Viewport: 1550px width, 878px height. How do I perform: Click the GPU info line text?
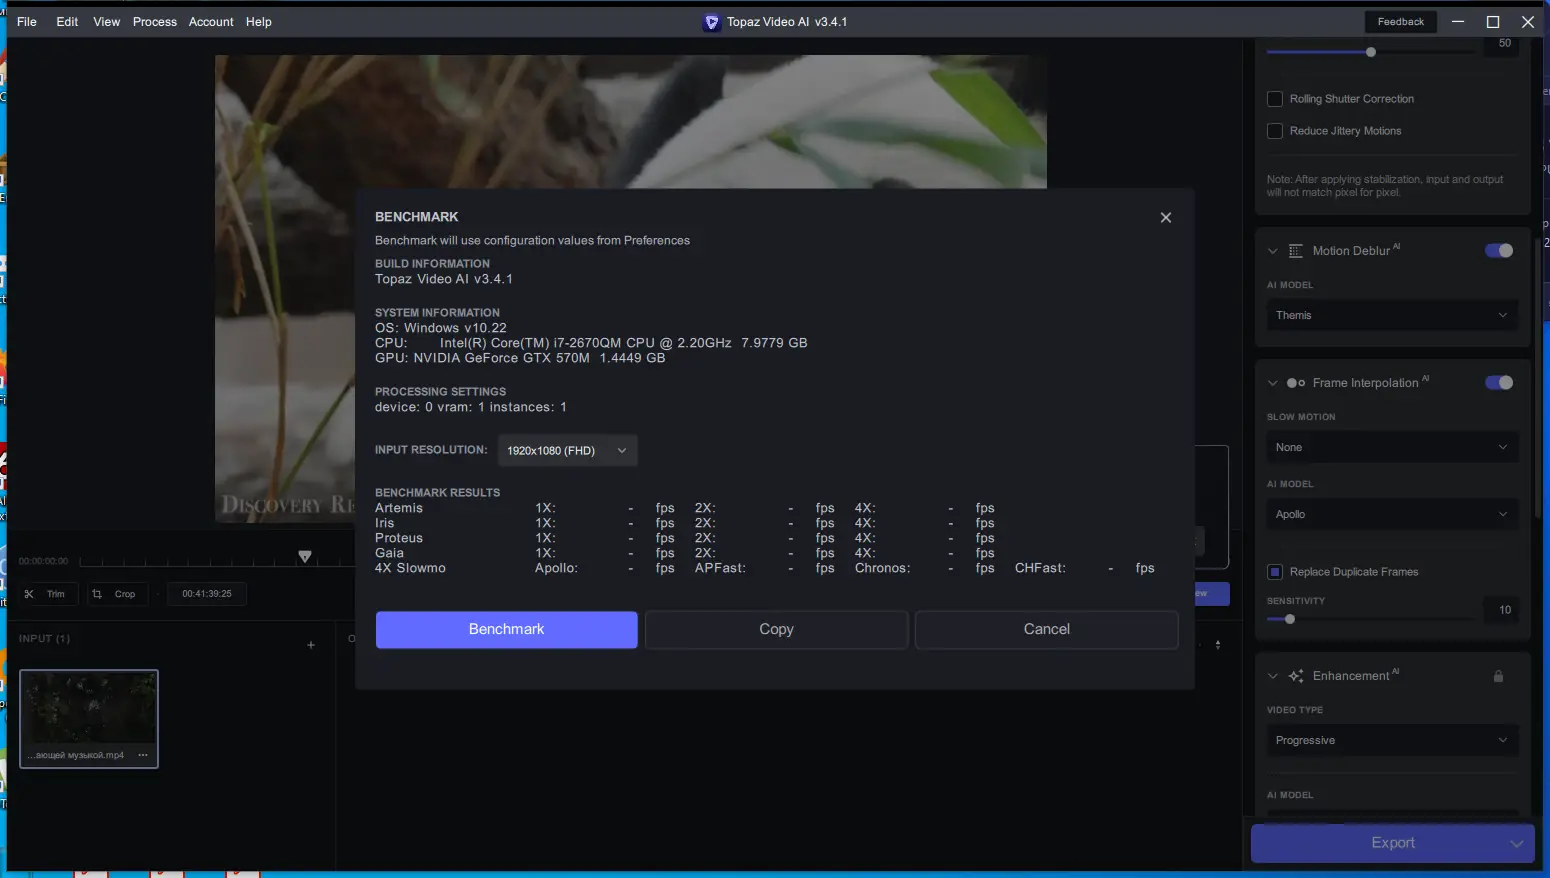pos(520,358)
